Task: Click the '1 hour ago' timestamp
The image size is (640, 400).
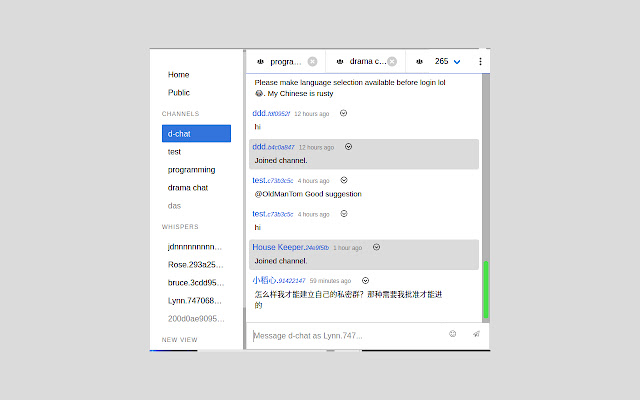Action: point(347,248)
